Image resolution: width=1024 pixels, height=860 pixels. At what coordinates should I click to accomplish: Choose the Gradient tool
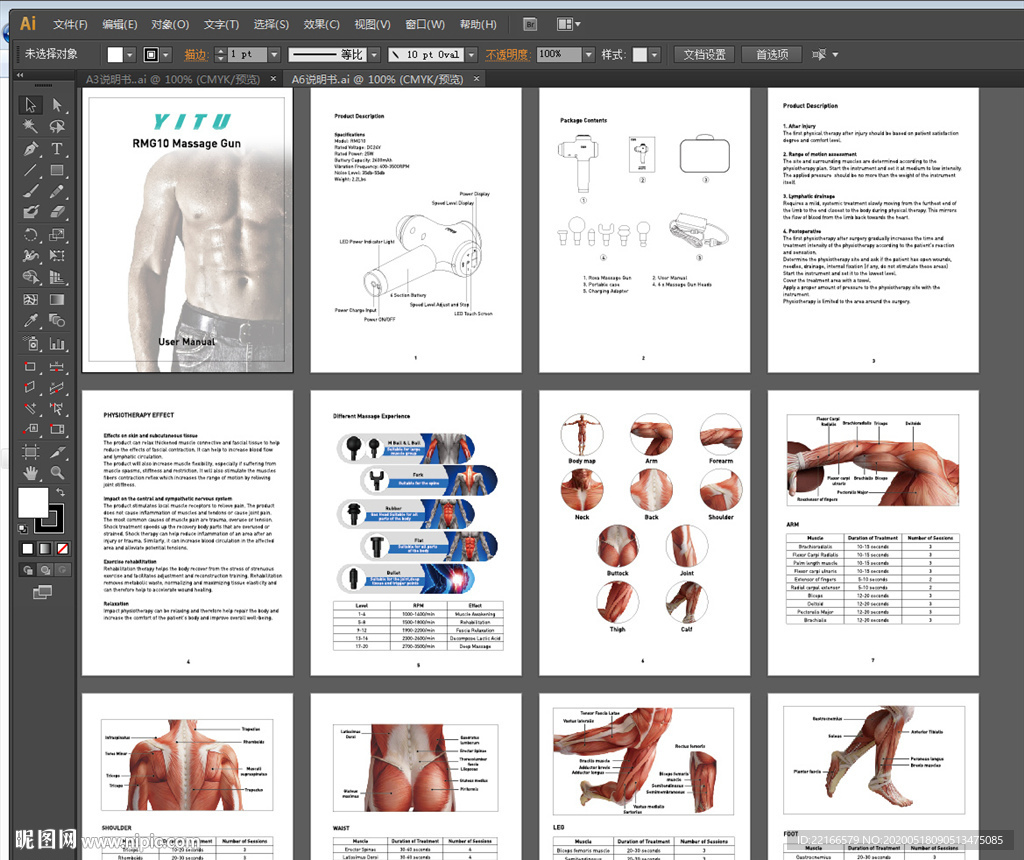pos(57,299)
